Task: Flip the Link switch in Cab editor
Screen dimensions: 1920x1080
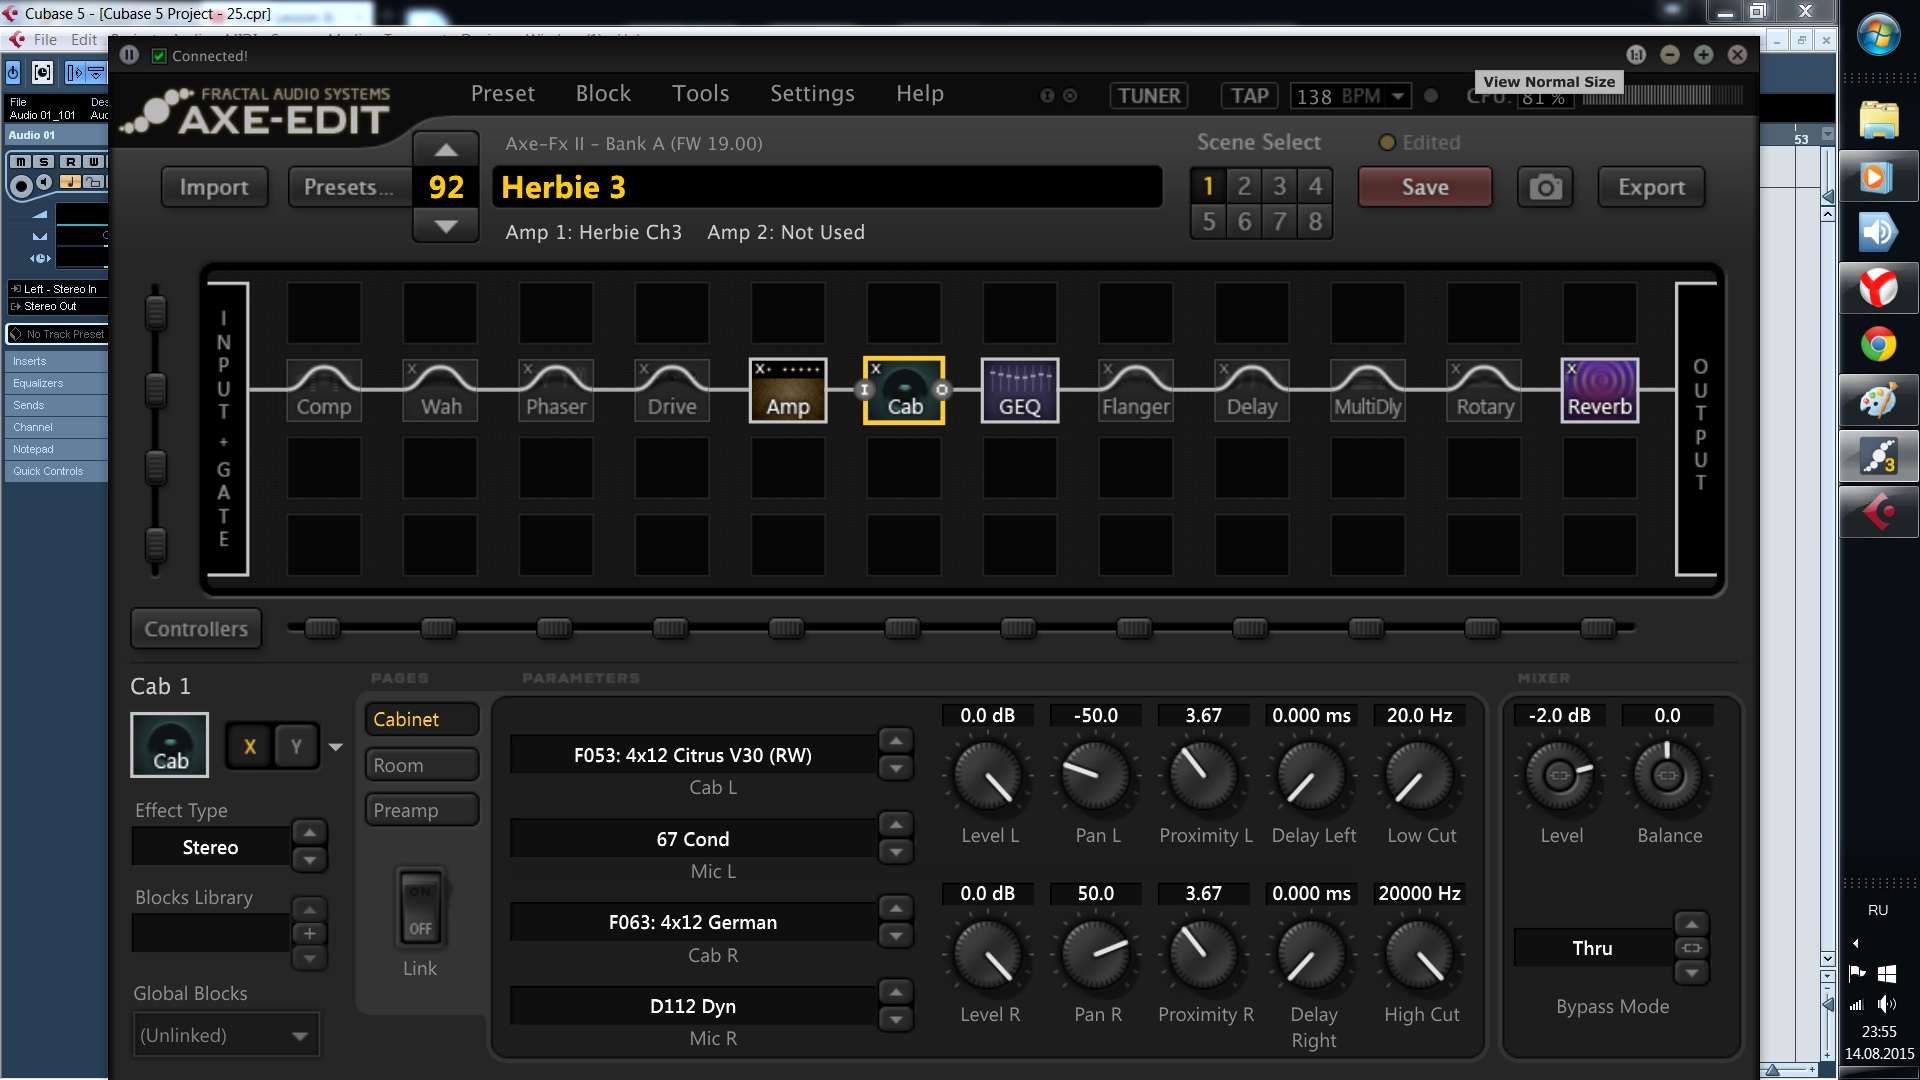Action: 420,909
